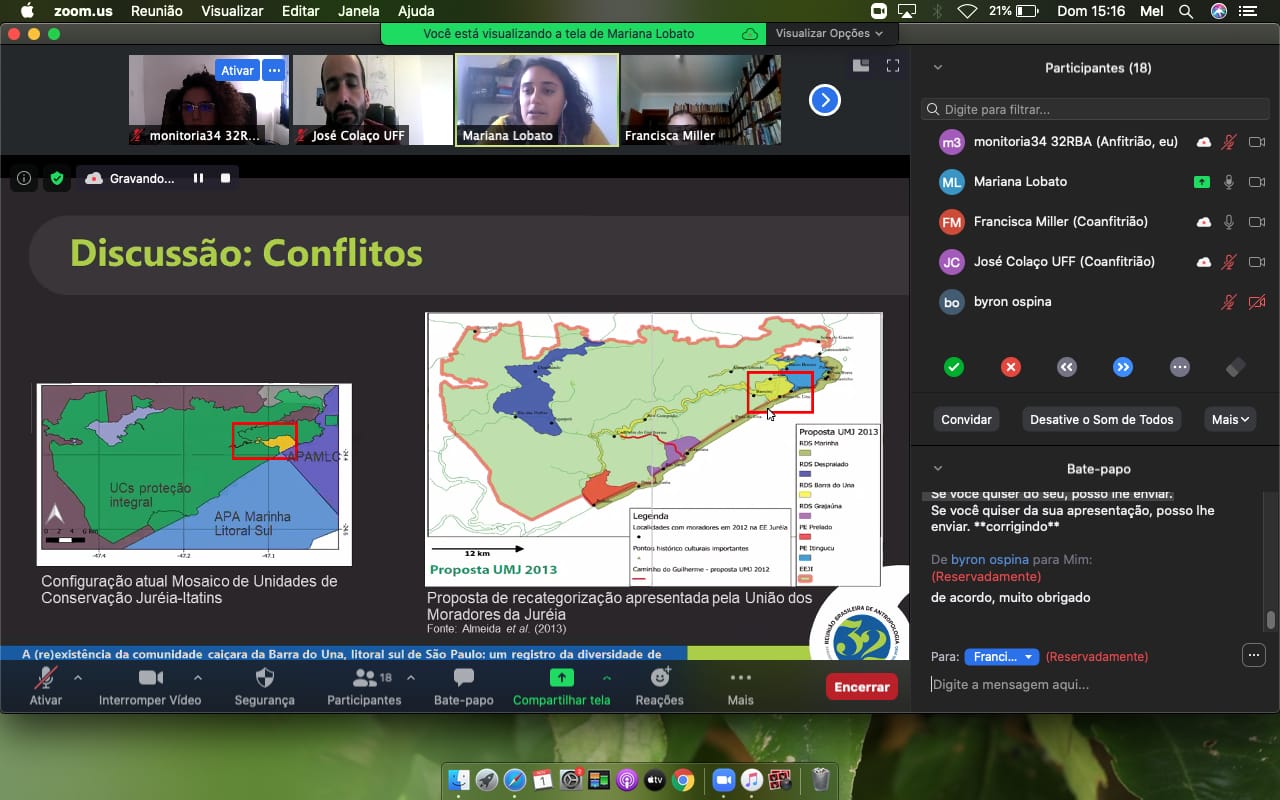The height and width of the screenshot is (800, 1280).
Task: Open the Ajuda menu in menu bar
Action: click(x=415, y=11)
